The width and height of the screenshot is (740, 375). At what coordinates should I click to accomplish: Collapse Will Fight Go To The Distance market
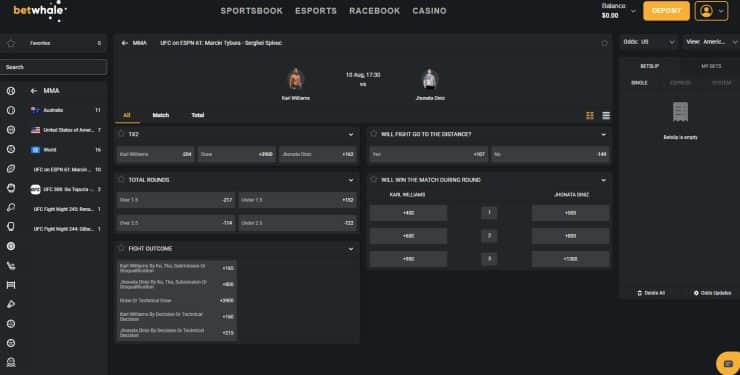click(604, 134)
